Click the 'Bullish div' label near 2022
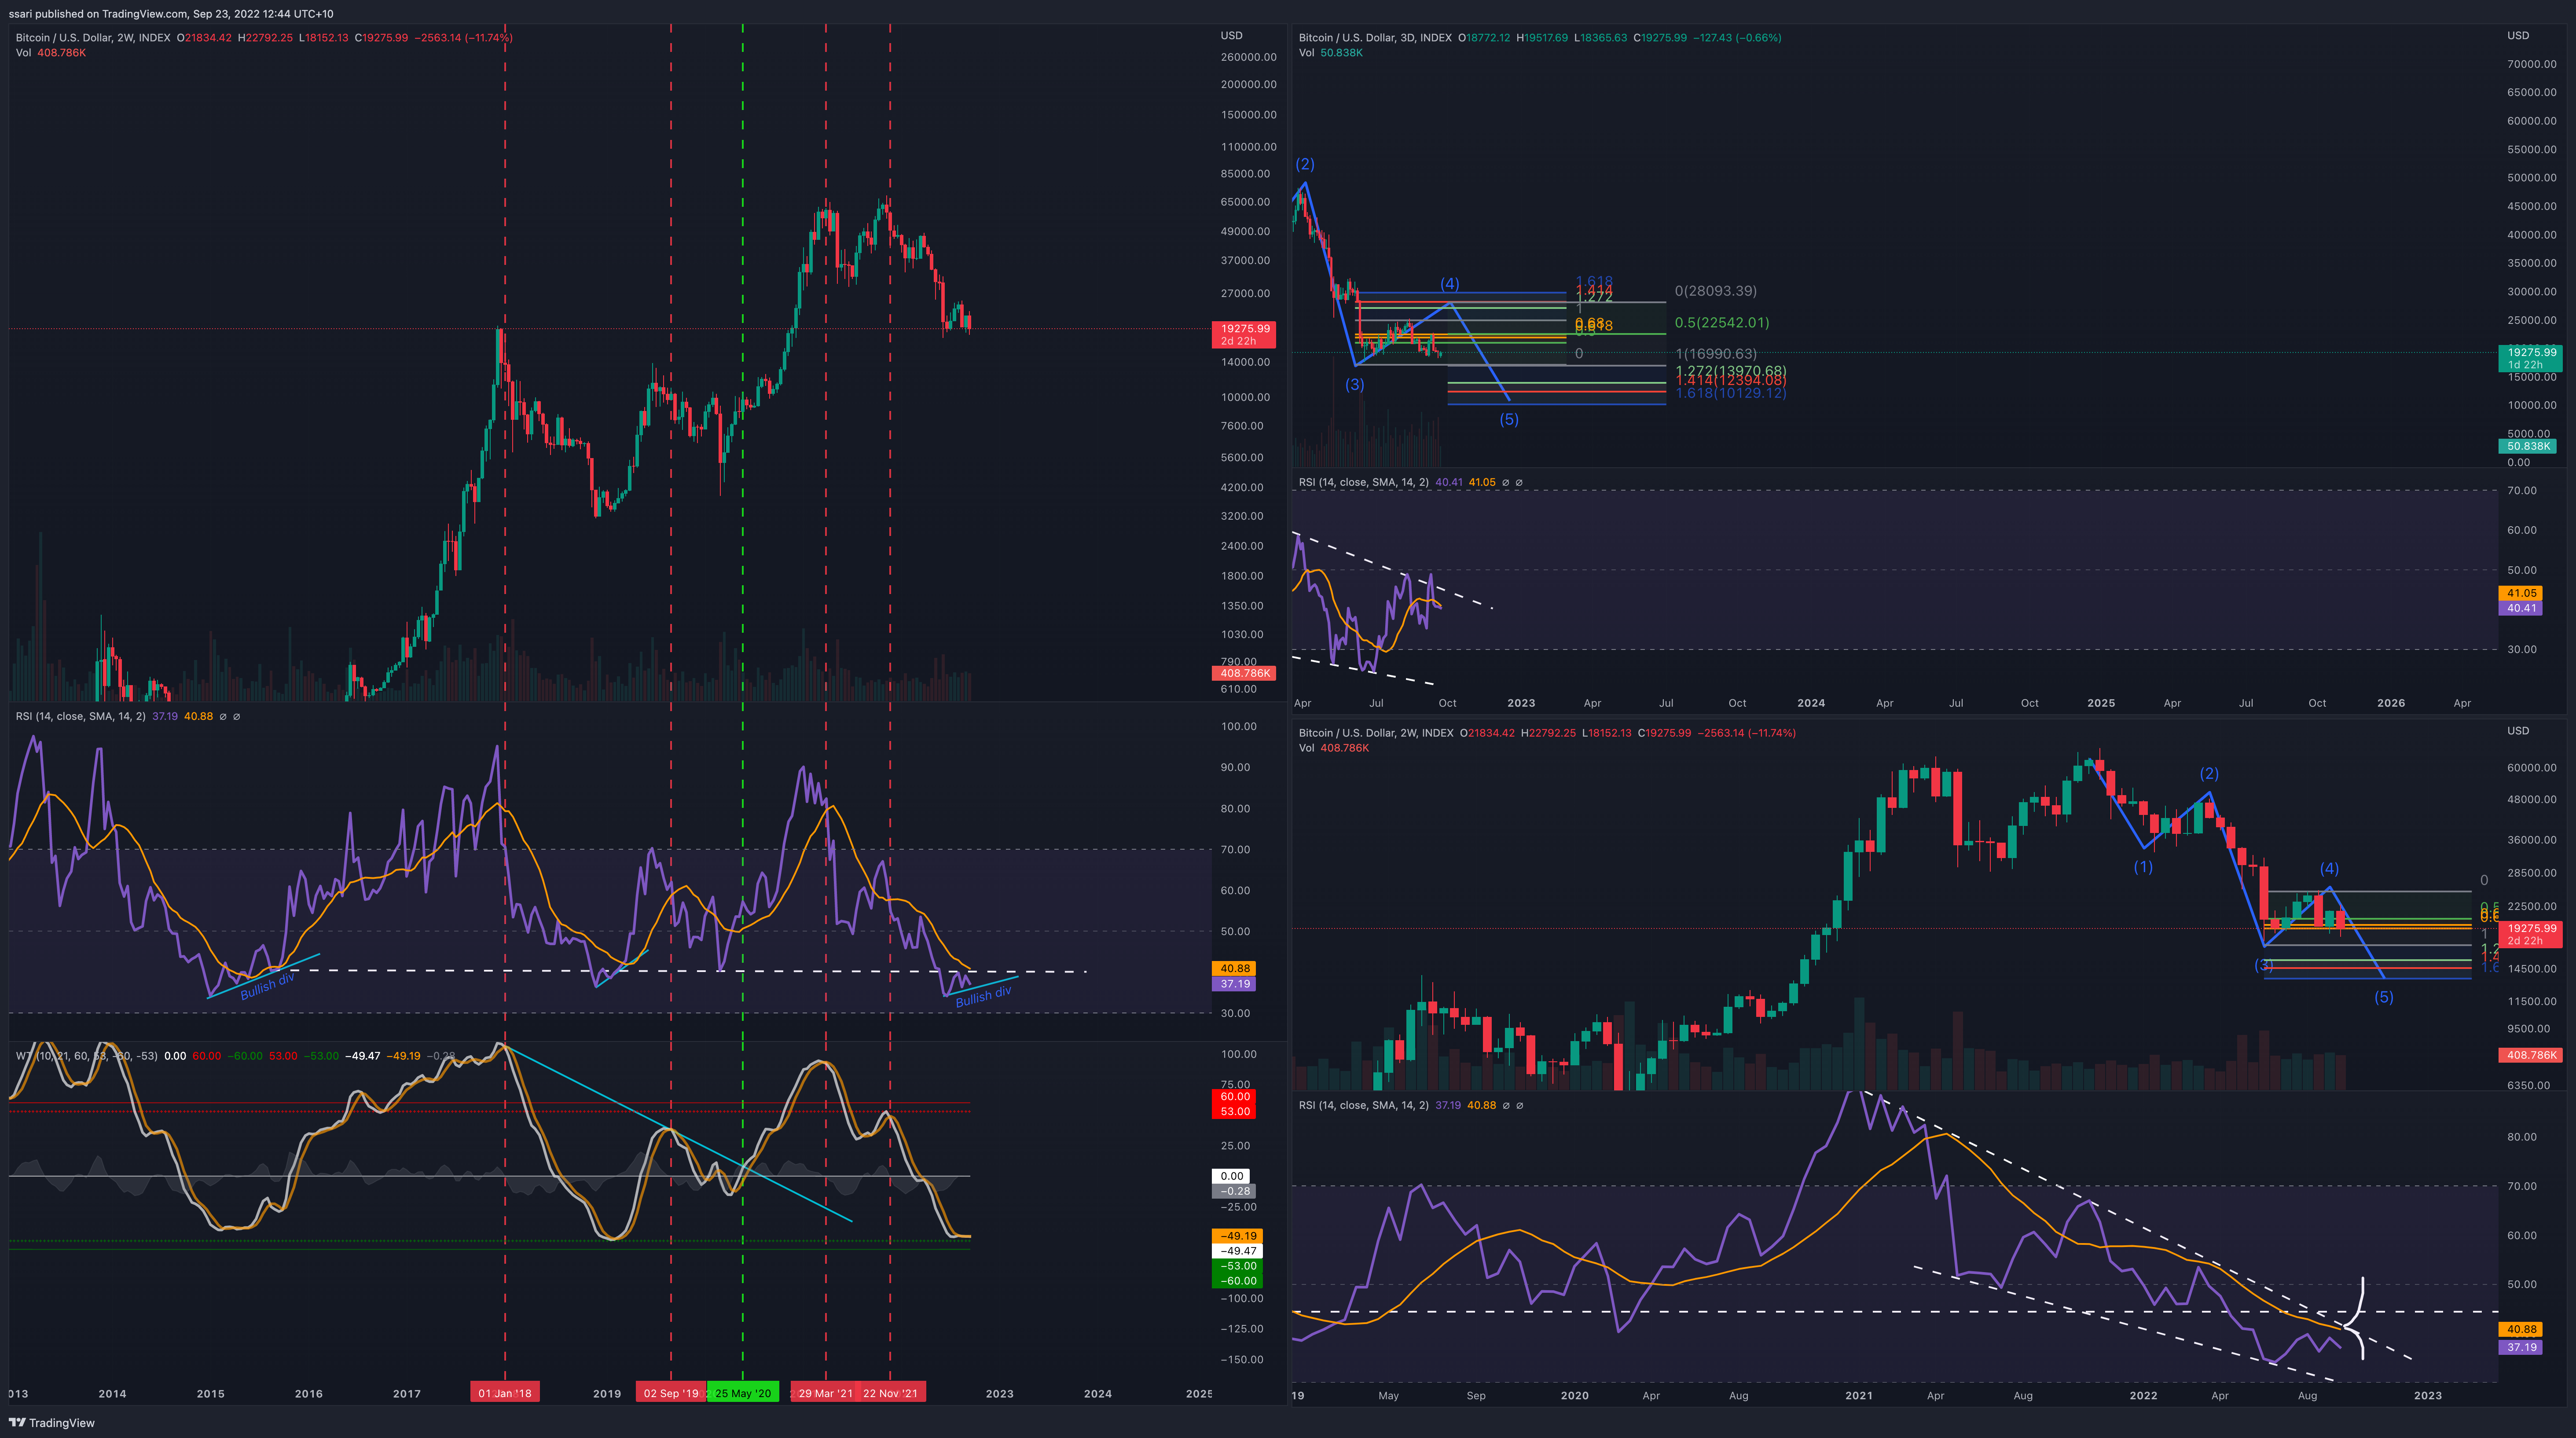This screenshot has width=2576, height=1438. tap(983, 996)
